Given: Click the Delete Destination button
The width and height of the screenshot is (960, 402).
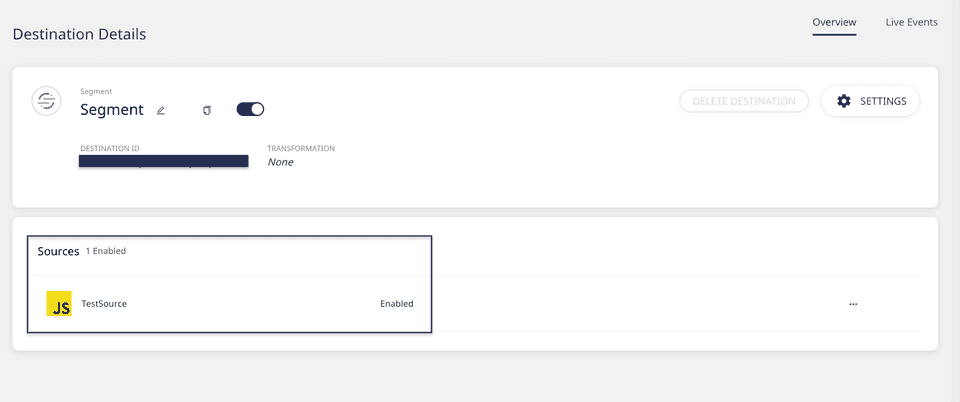Looking at the screenshot, I should pyautogui.click(x=743, y=101).
